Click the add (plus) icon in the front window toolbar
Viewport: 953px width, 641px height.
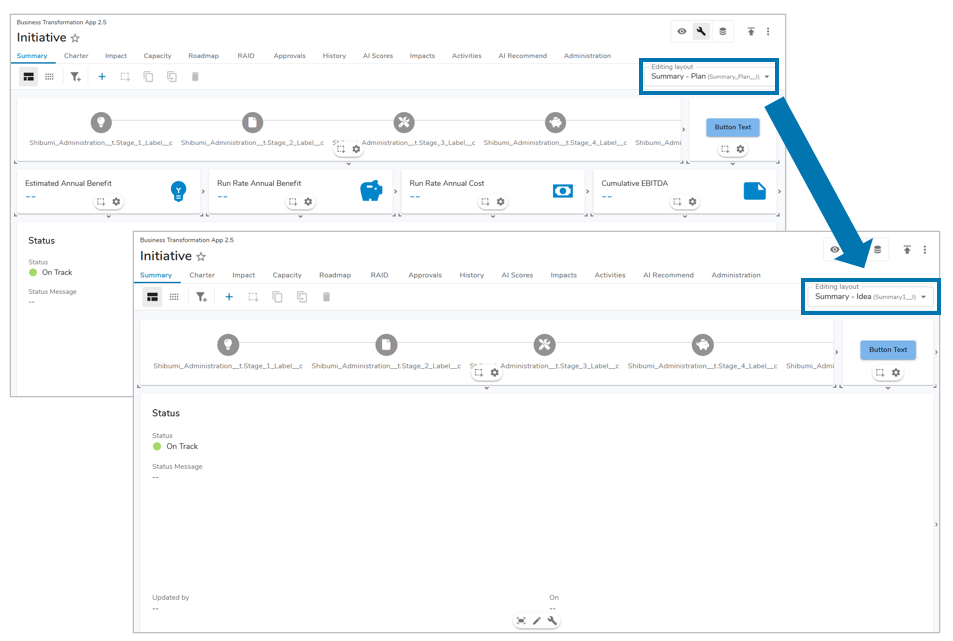(x=229, y=297)
